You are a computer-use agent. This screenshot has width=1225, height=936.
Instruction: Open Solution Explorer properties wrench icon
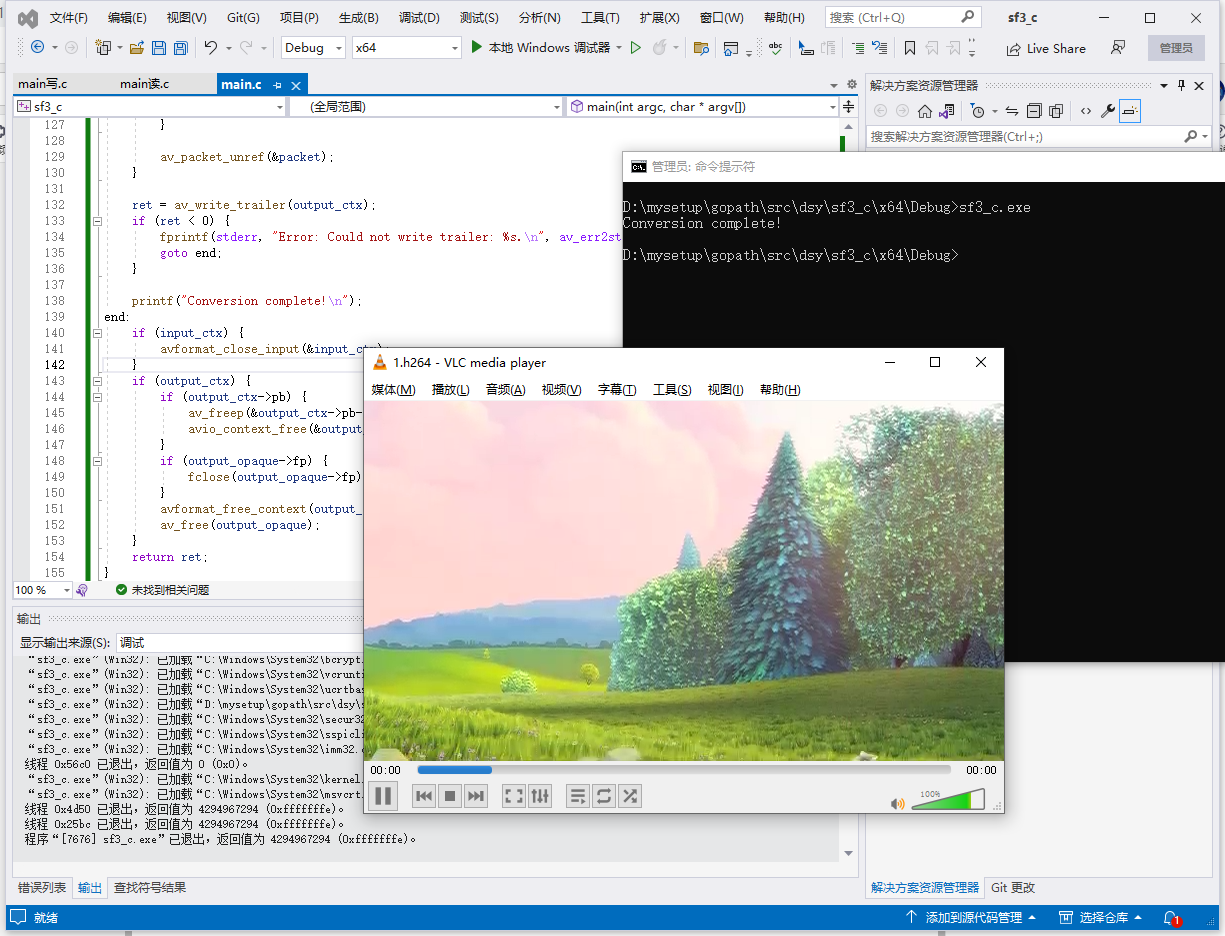click(x=1108, y=111)
